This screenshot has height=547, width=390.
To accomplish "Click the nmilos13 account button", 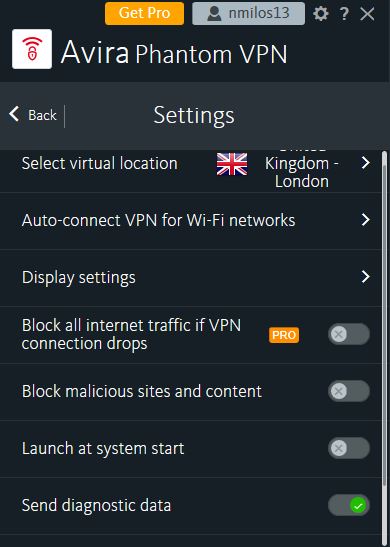I will click(x=248, y=14).
